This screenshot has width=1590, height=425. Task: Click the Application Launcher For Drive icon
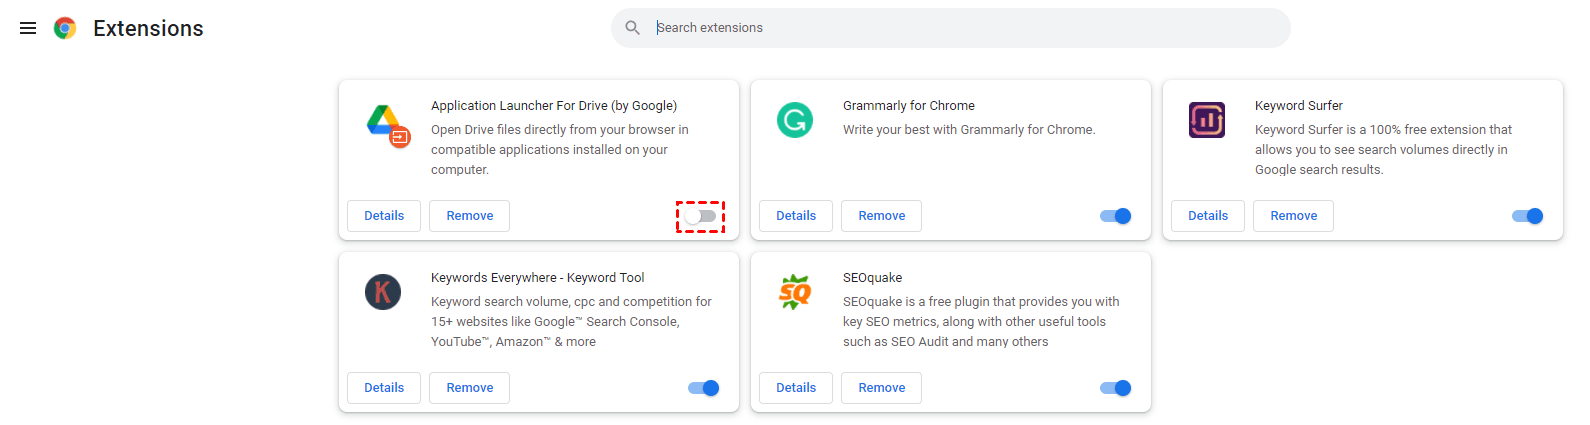click(x=387, y=124)
